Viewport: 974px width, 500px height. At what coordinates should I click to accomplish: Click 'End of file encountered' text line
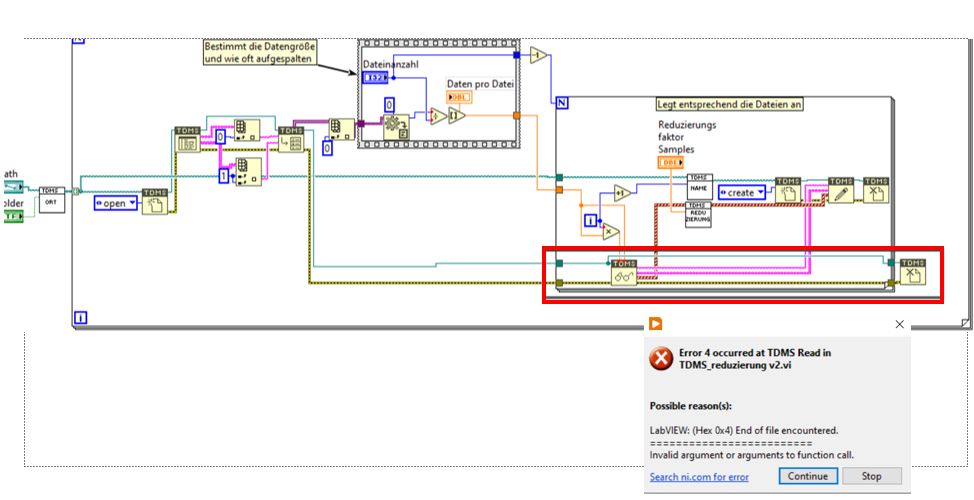[x=744, y=430]
